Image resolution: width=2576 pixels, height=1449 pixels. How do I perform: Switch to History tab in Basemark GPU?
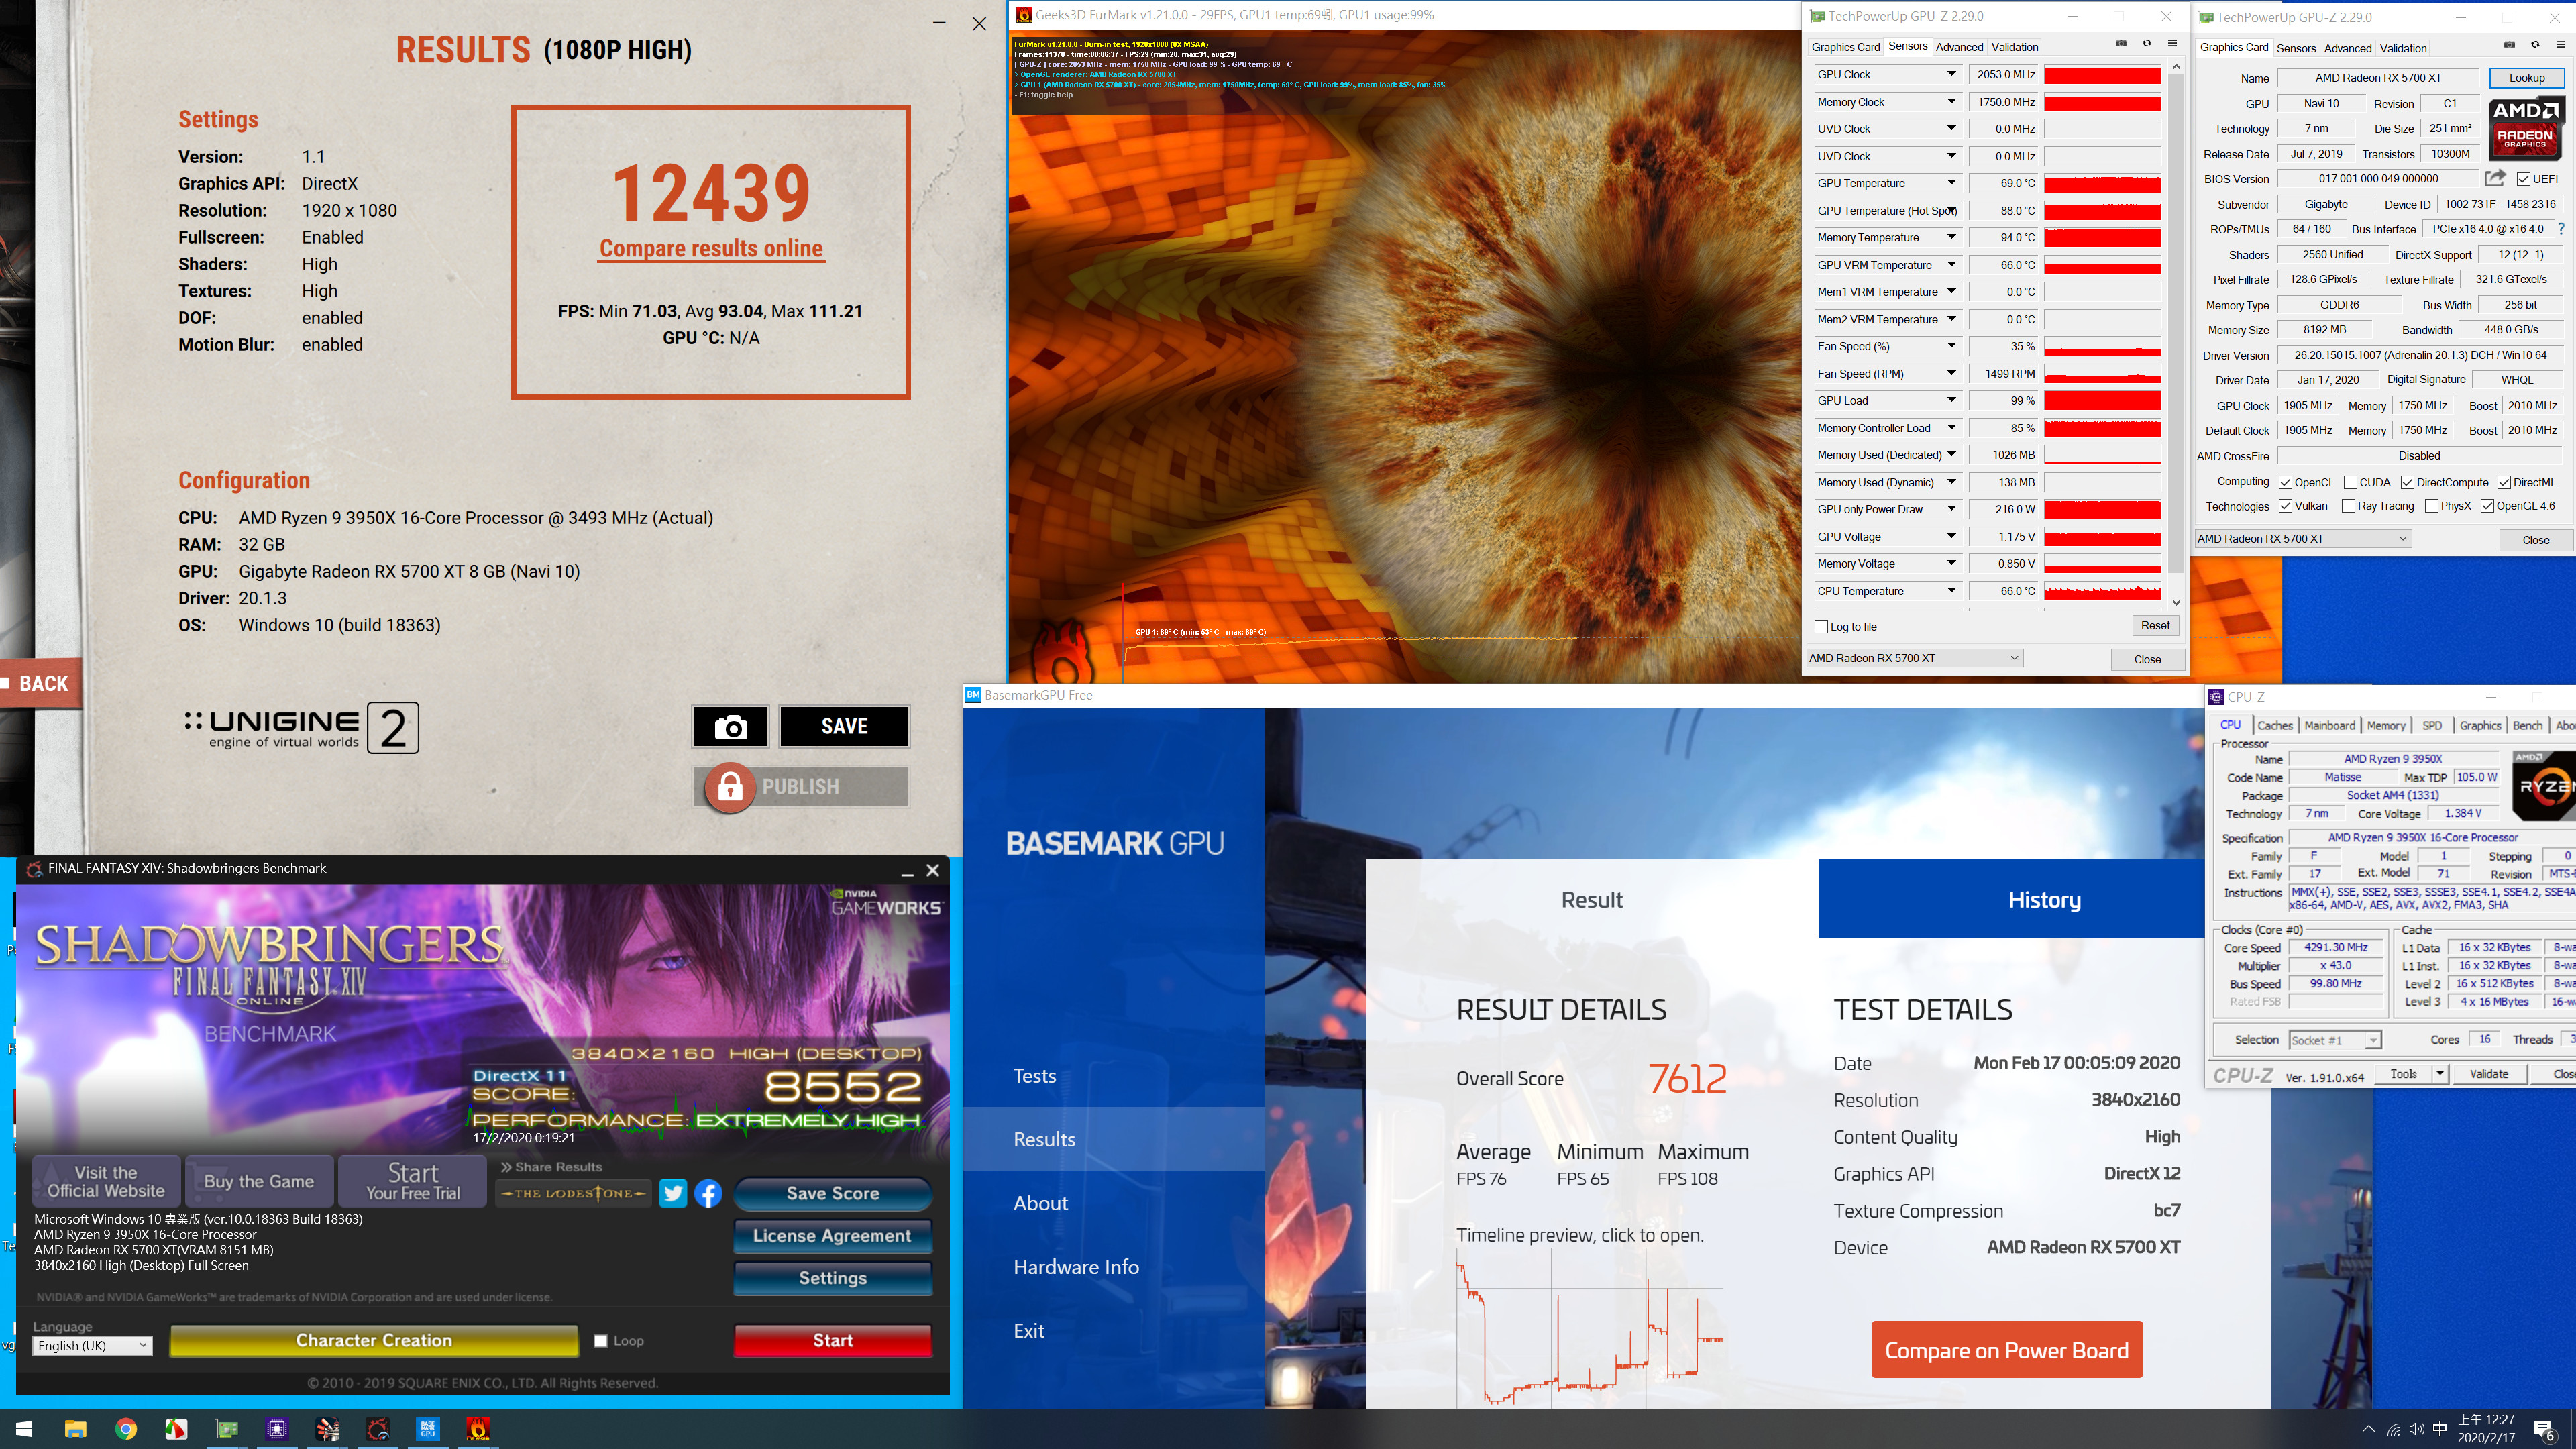[2044, 899]
